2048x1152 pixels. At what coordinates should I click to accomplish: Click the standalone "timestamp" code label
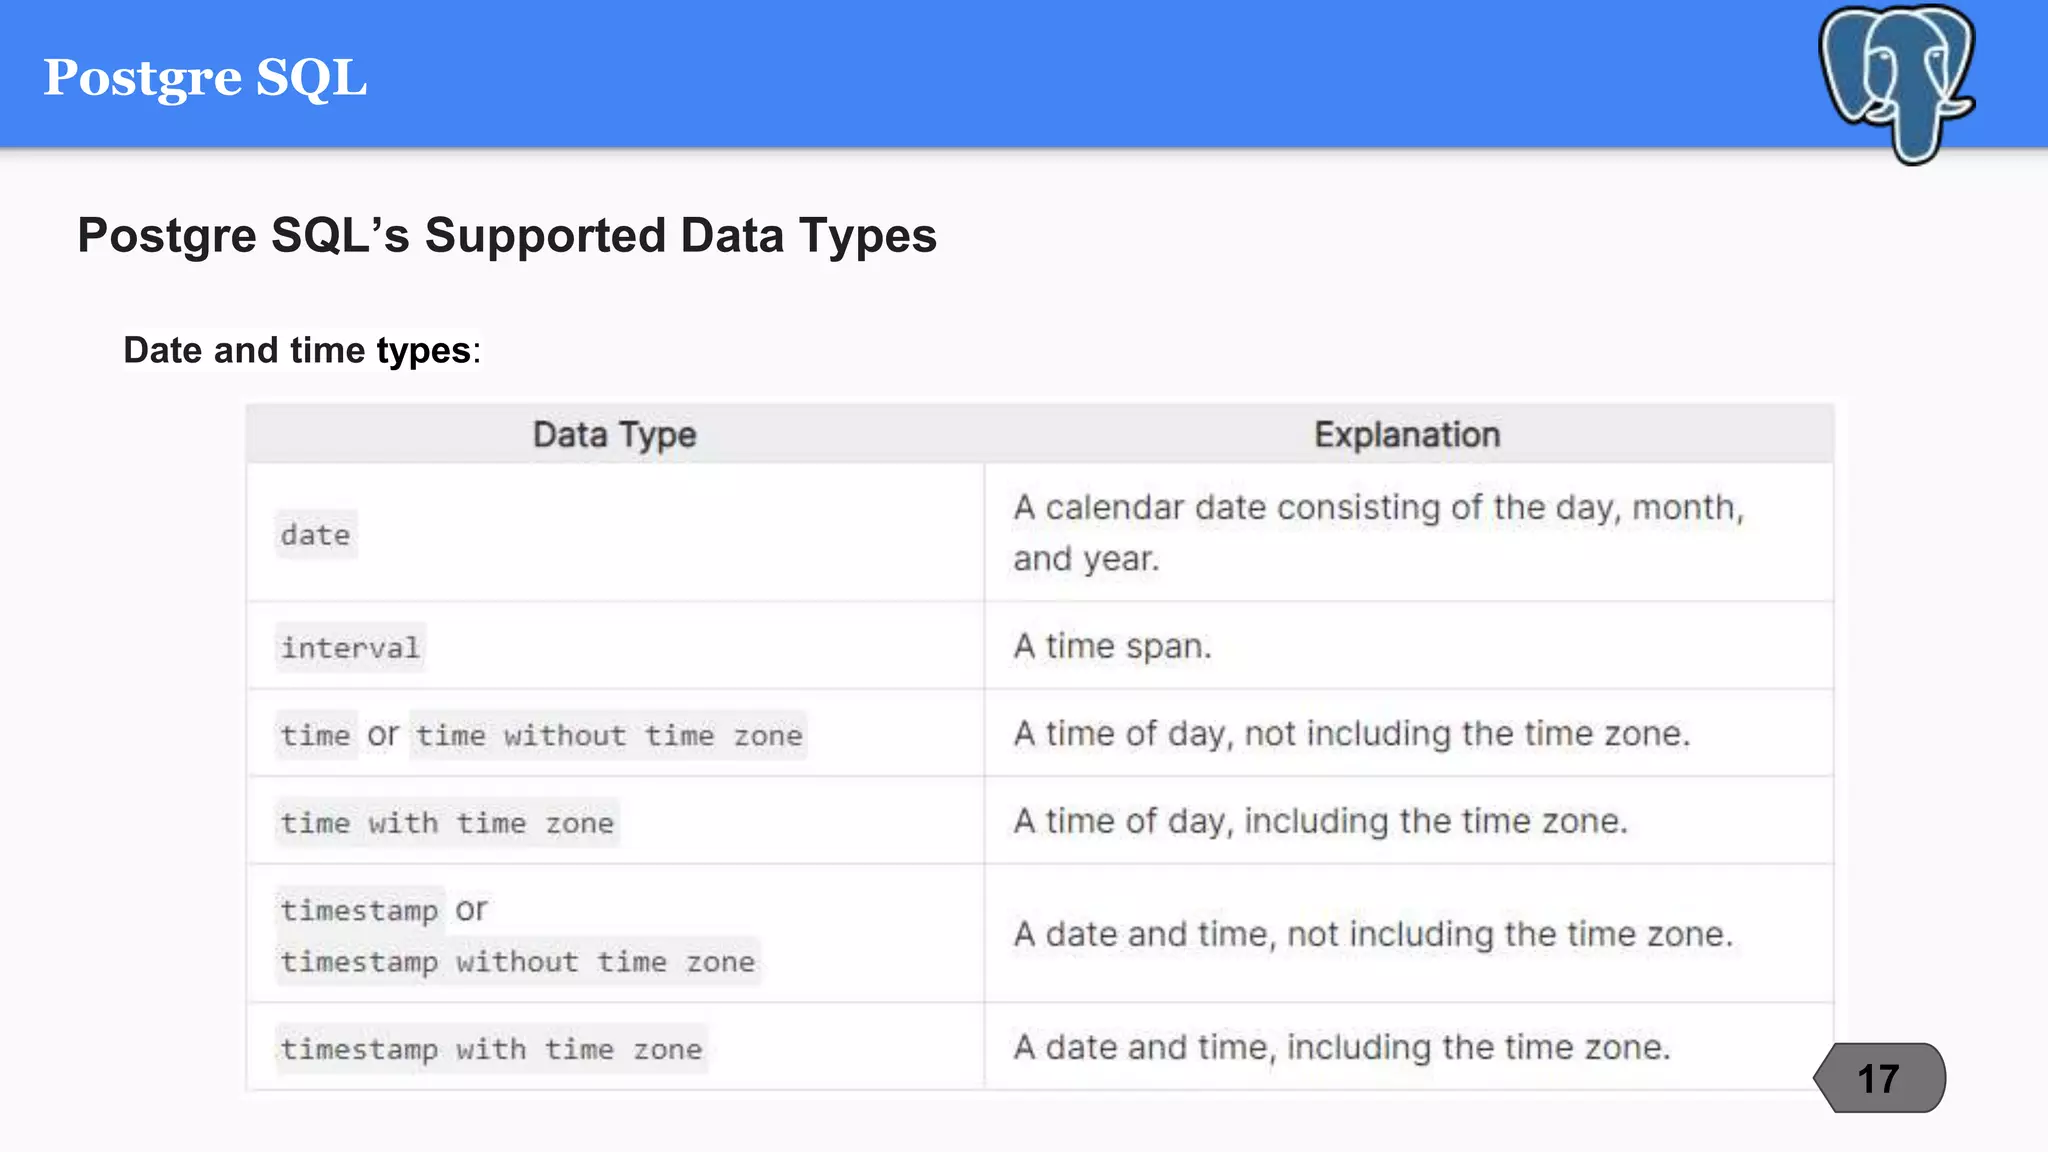pyautogui.click(x=359, y=910)
